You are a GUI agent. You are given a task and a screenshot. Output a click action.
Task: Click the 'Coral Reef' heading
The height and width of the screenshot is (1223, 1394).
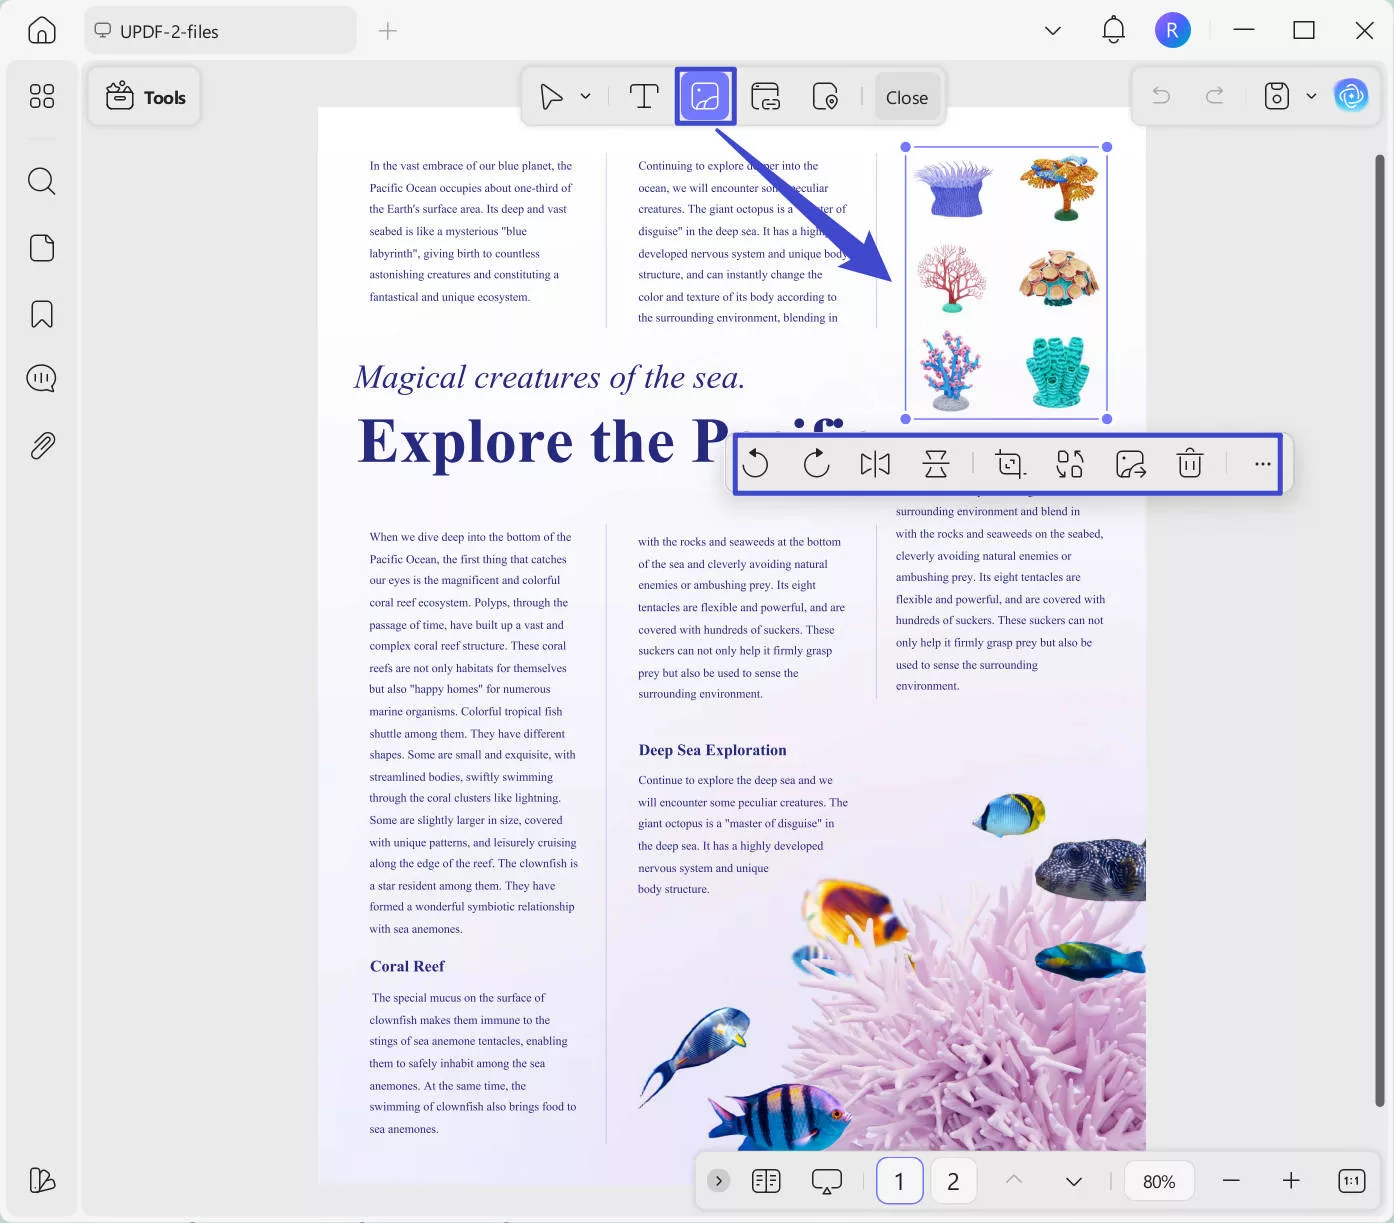(x=407, y=966)
